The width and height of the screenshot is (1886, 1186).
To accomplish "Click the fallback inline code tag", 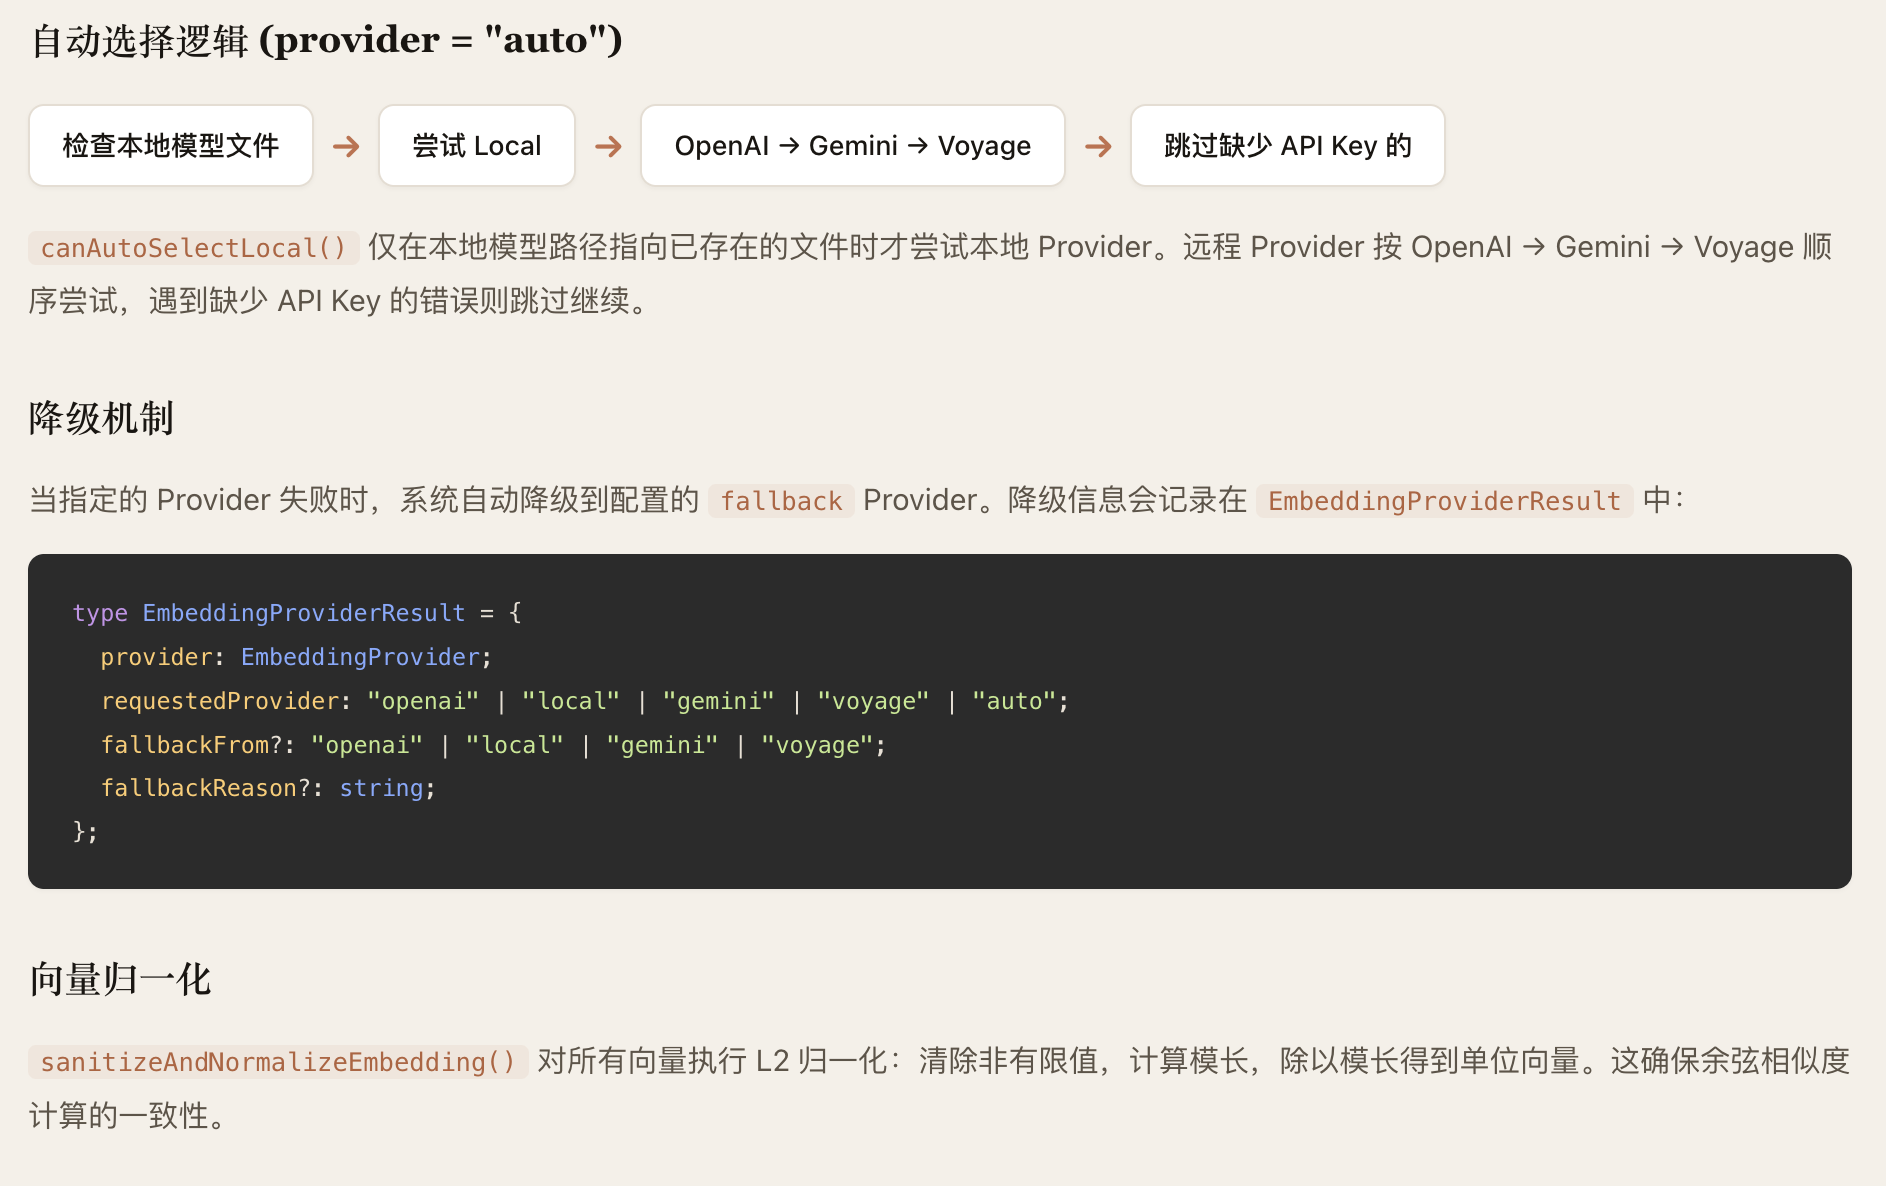I will point(781,501).
